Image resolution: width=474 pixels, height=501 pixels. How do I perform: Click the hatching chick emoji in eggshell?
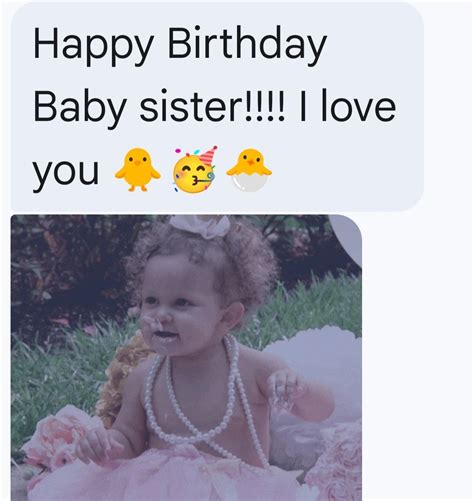249,170
